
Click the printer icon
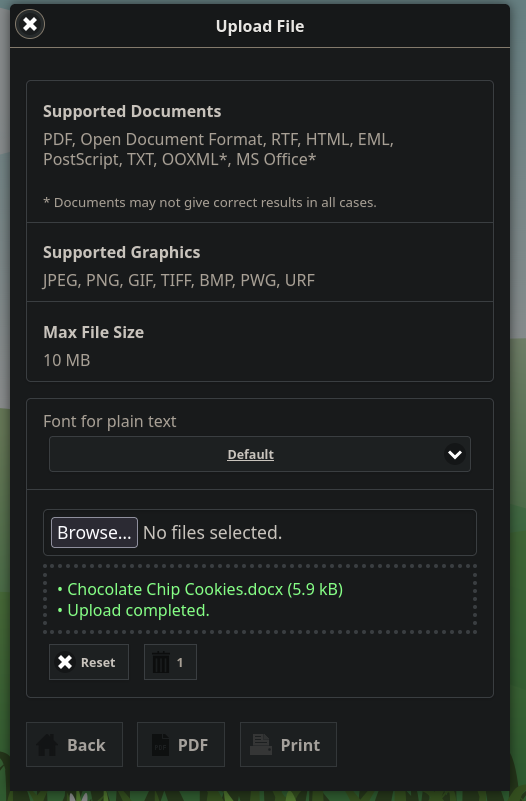pyautogui.click(x=260, y=745)
